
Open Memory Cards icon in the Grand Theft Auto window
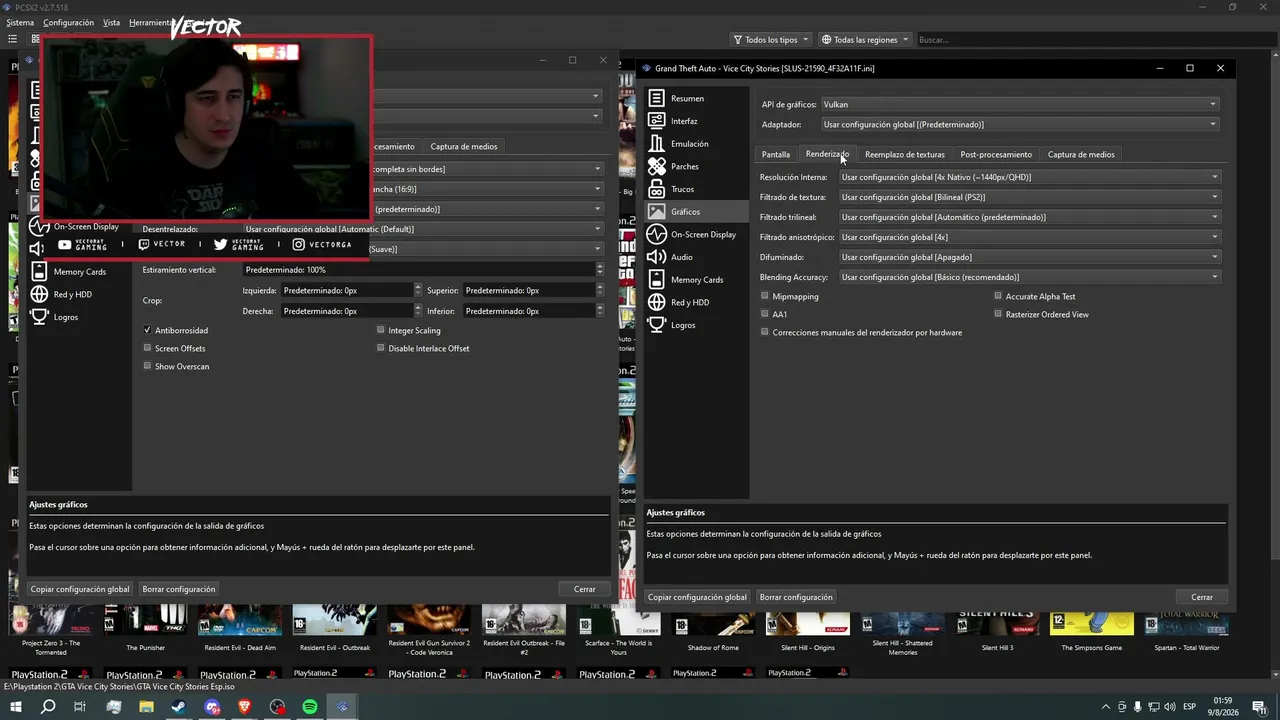point(656,280)
